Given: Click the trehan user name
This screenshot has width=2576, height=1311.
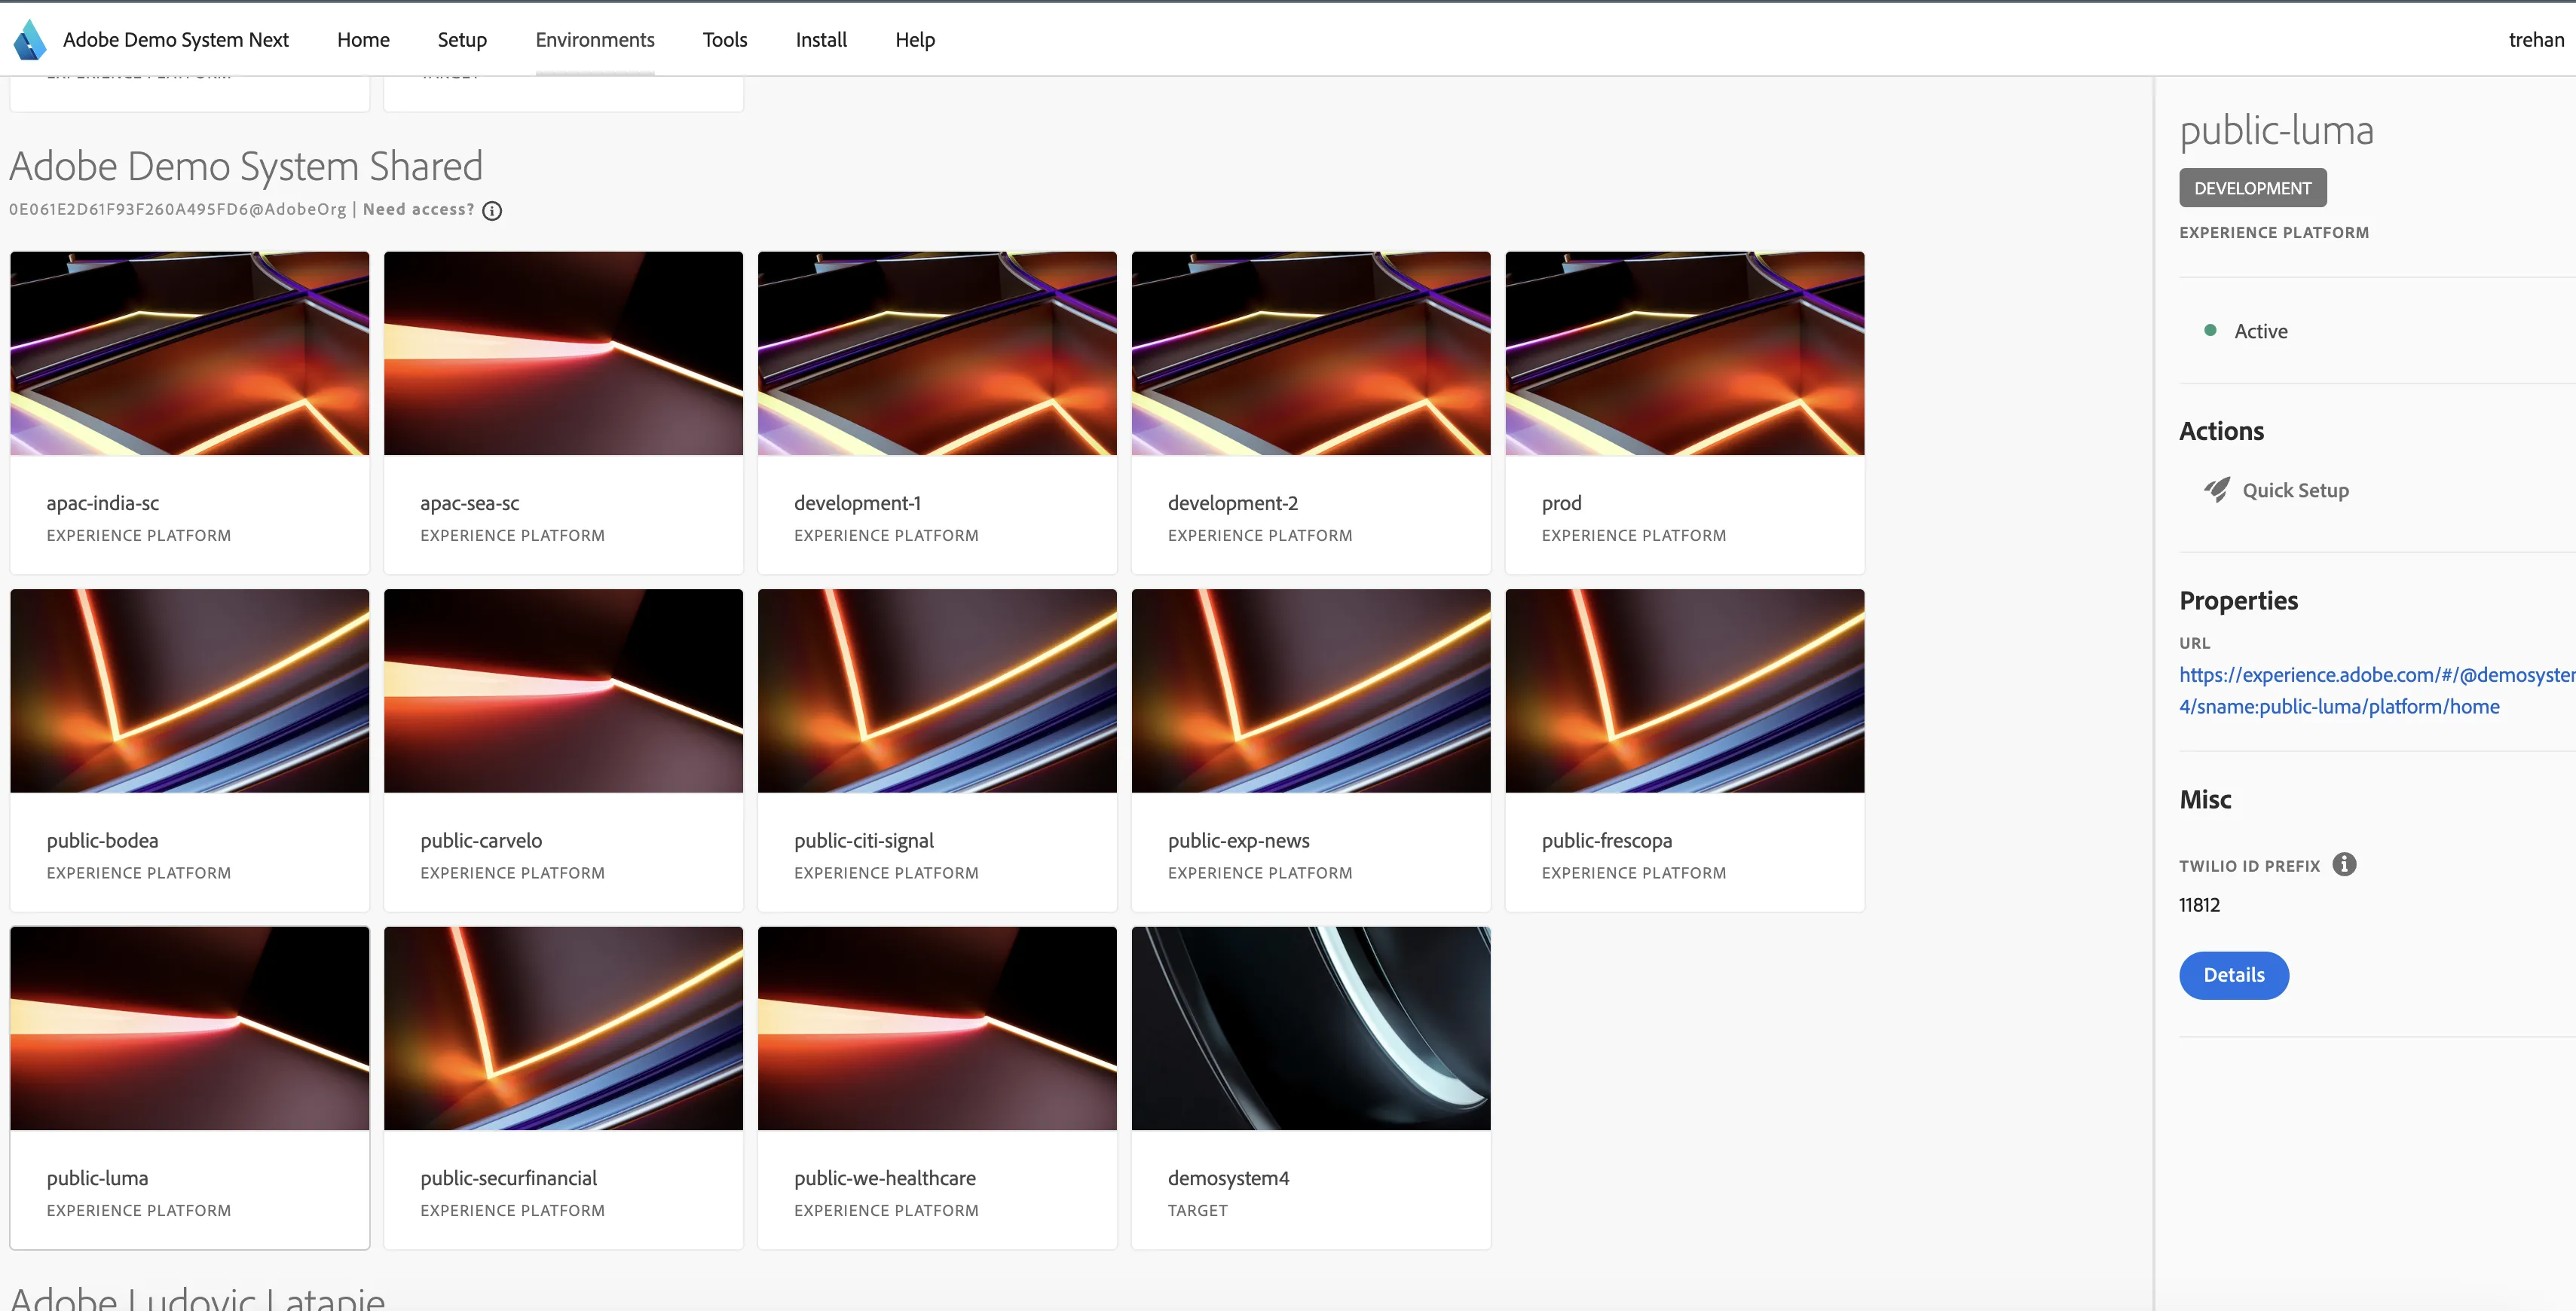Looking at the screenshot, I should point(2536,40).
